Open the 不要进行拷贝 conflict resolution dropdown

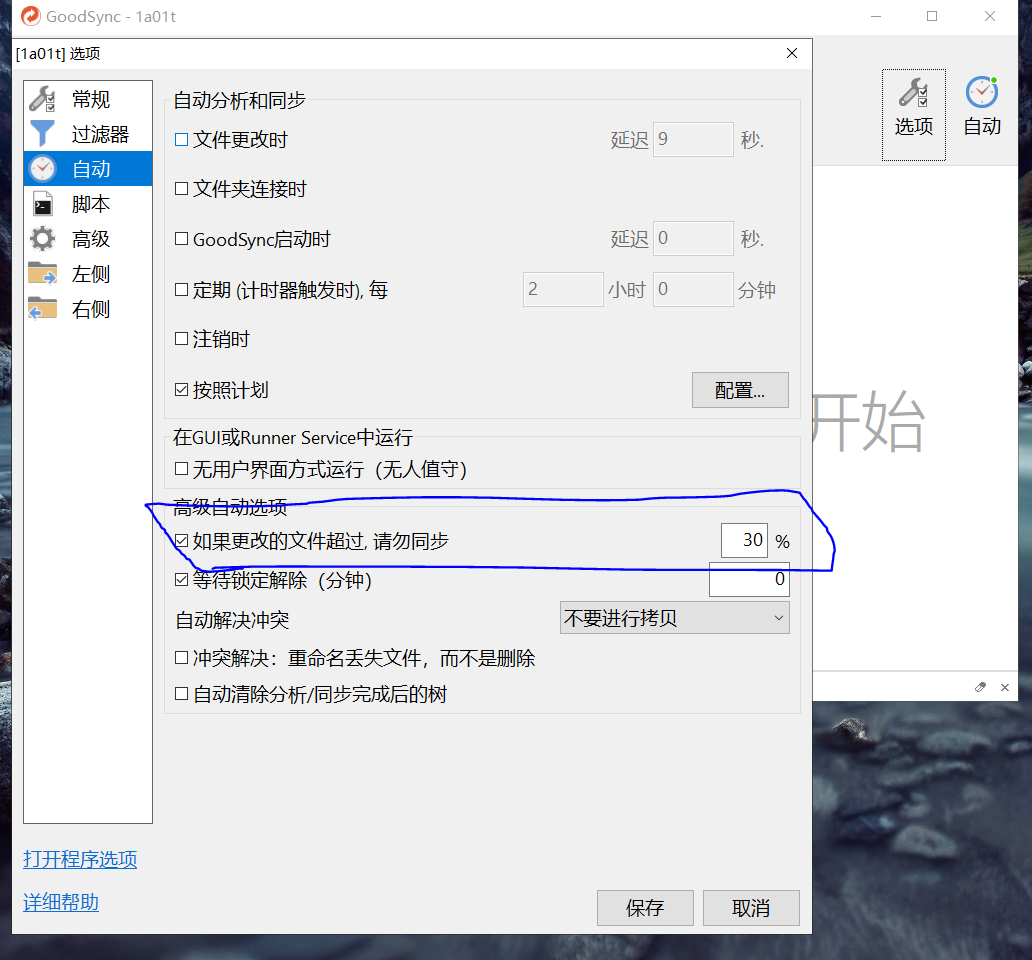pos(674,617)
